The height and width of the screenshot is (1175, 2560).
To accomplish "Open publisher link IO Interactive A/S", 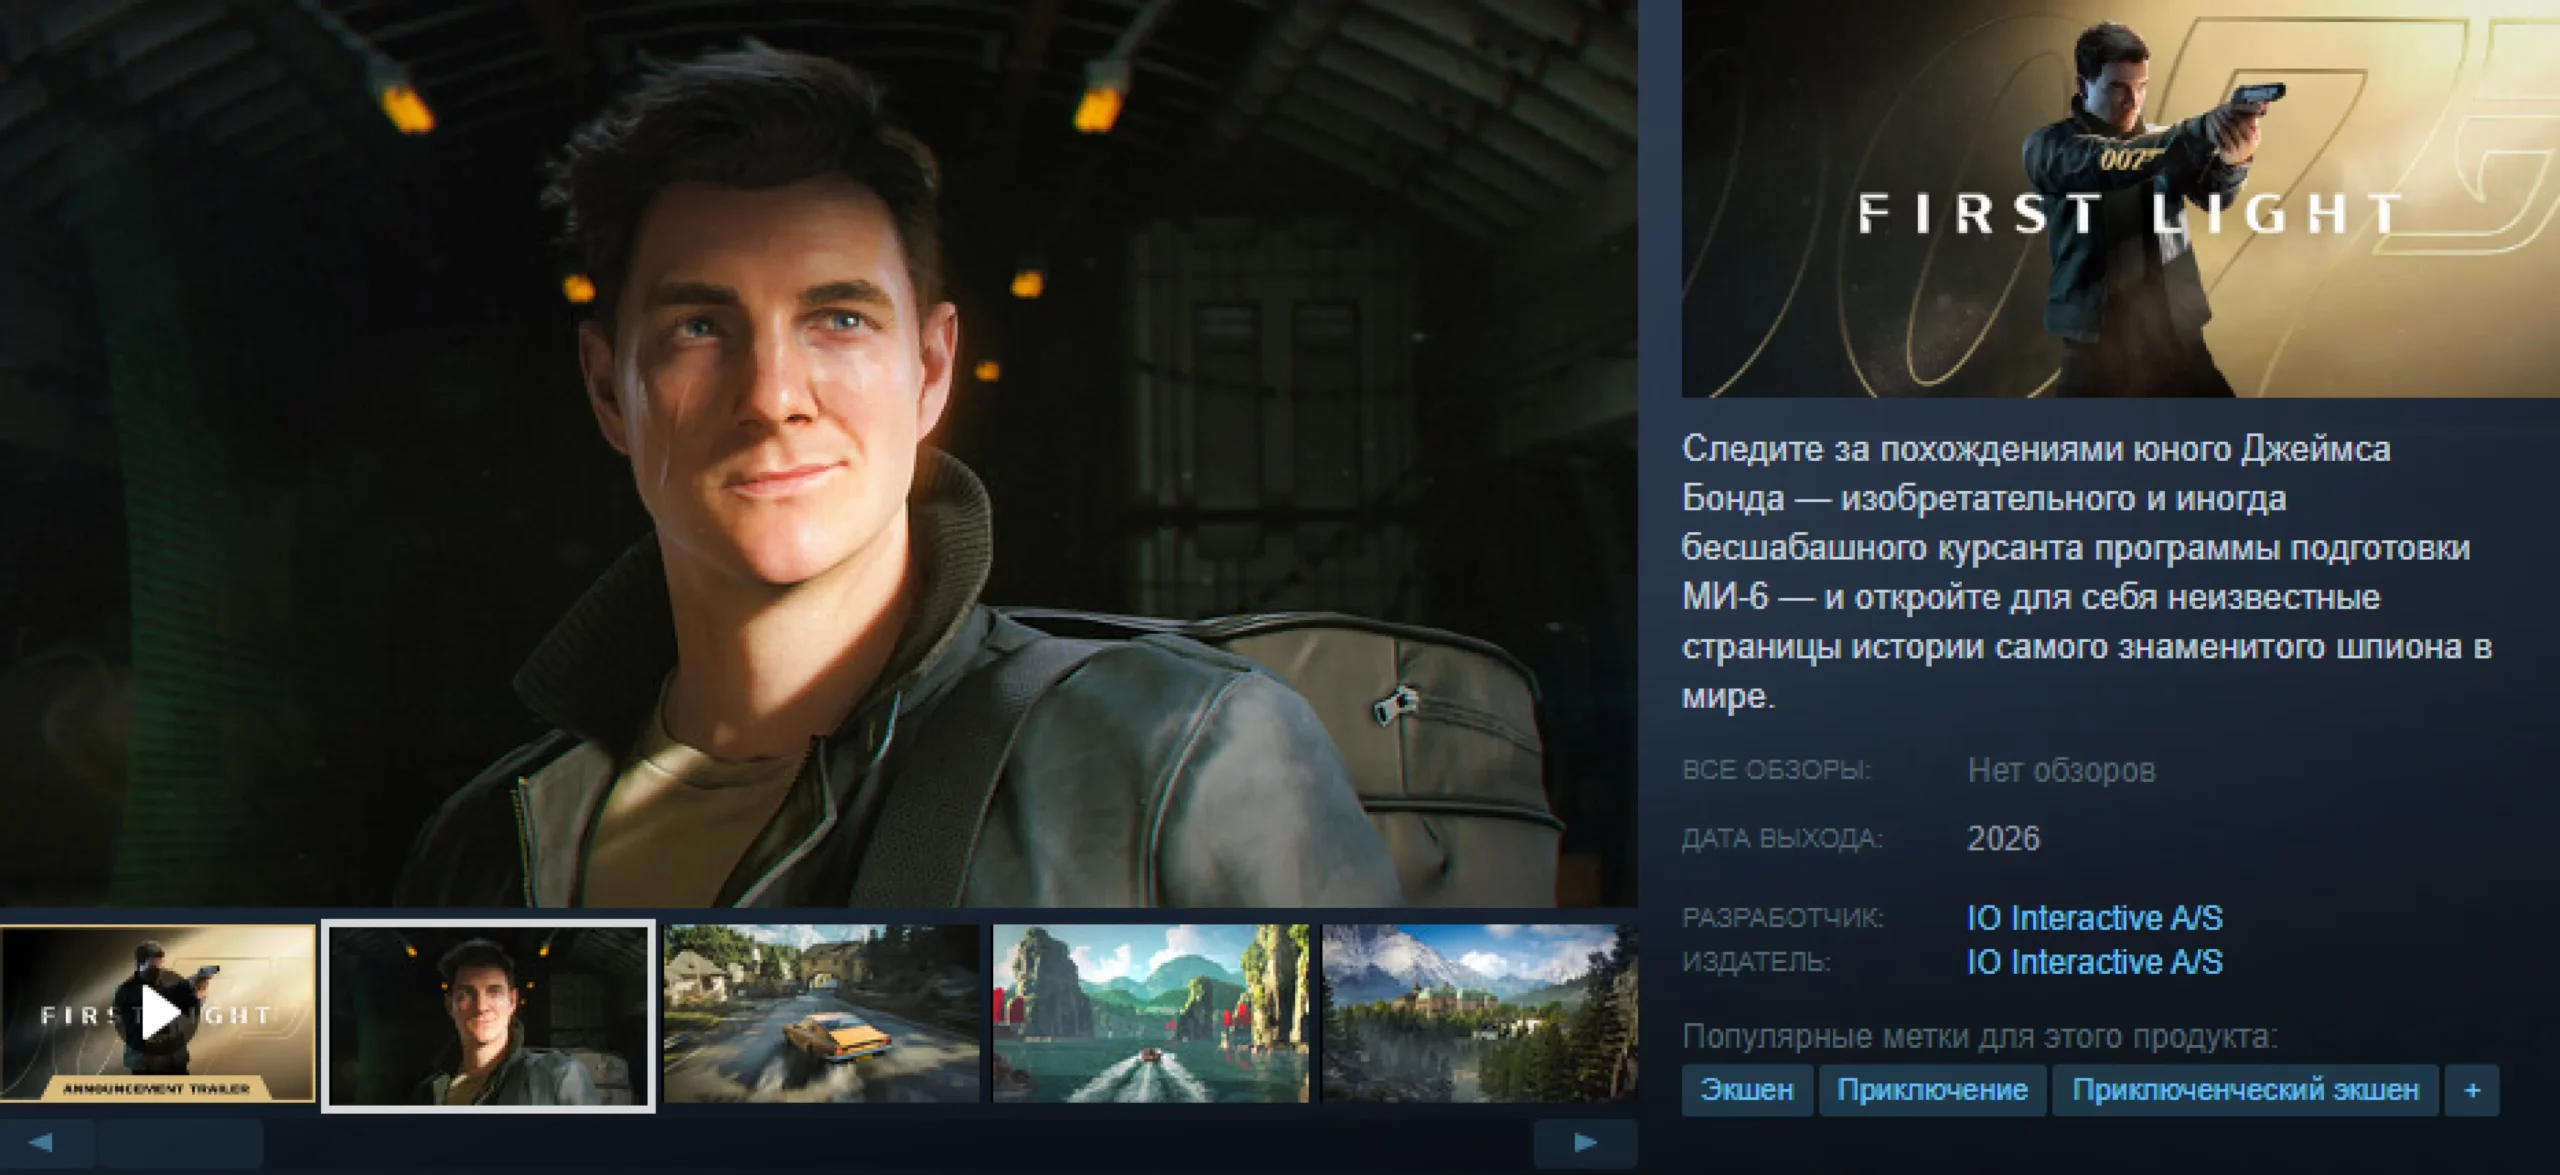I will tap(2094, 961).
